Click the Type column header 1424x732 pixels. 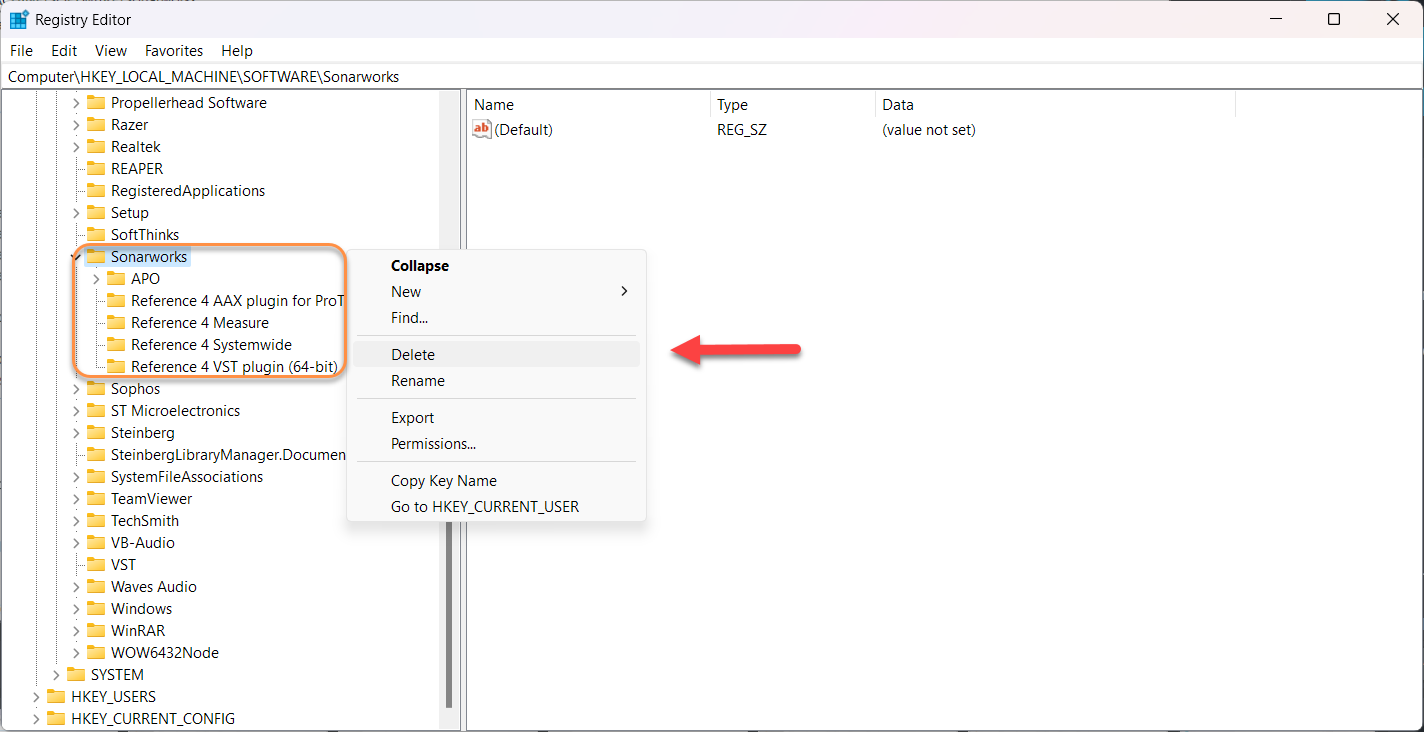[793, 104]
